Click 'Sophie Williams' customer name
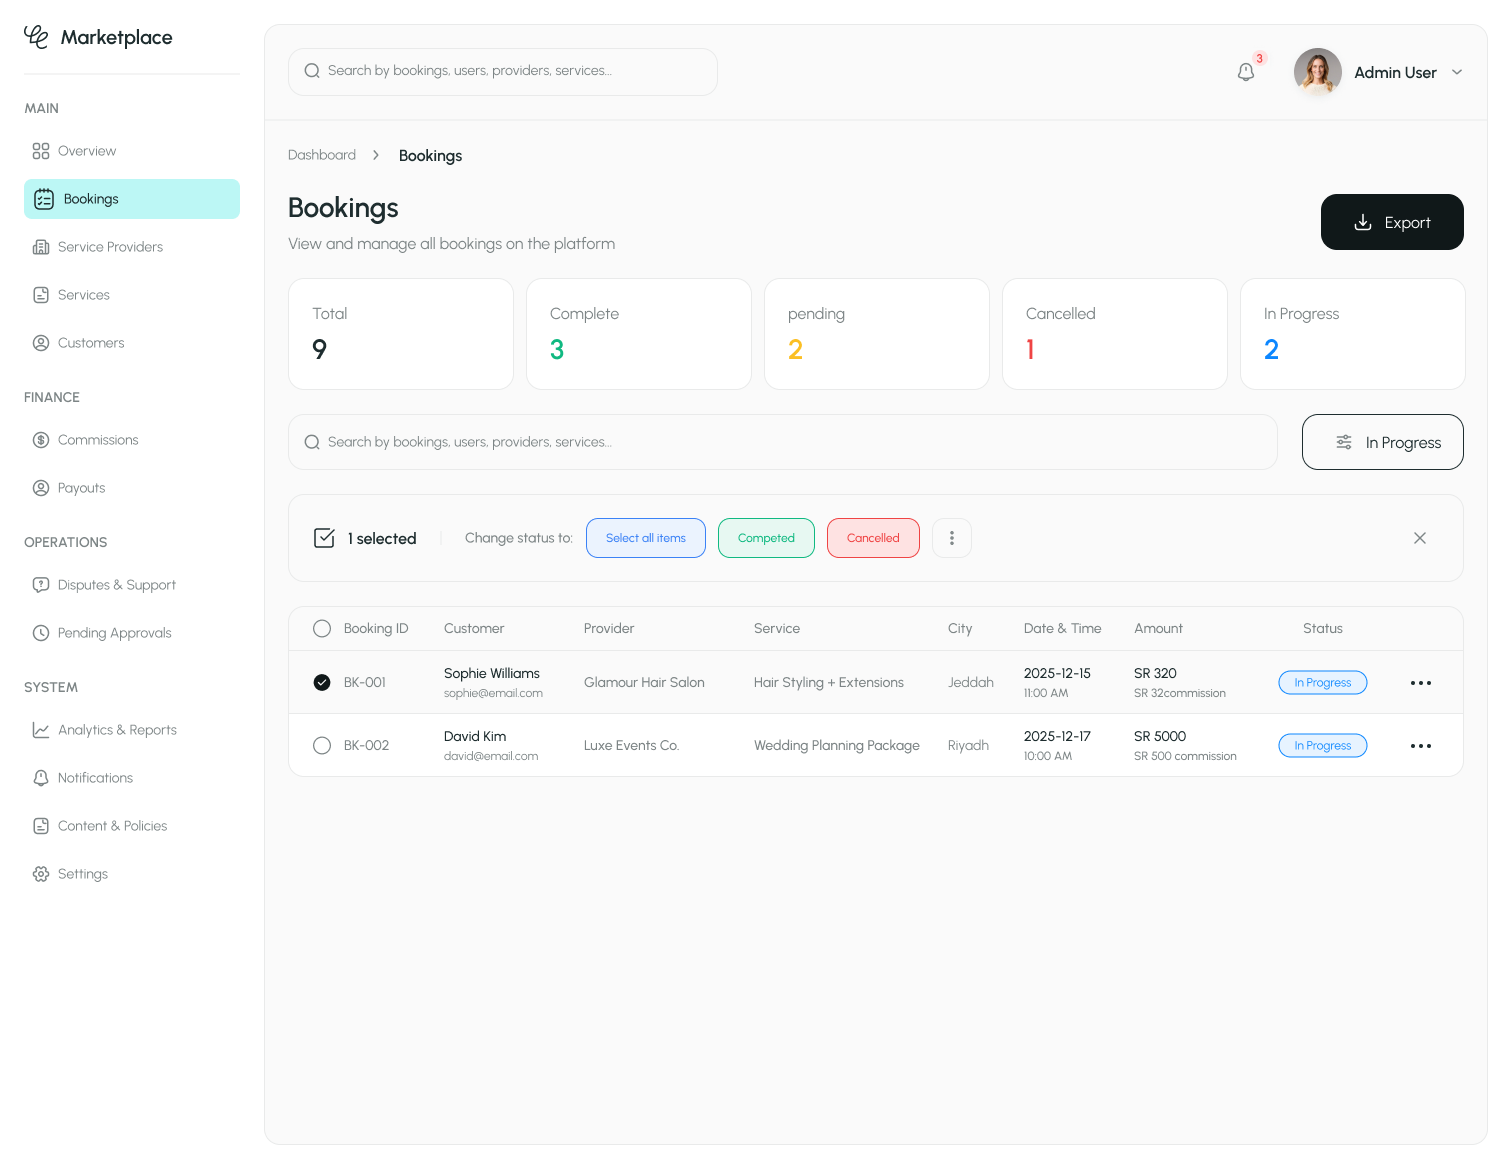 click(x=492, y=674)
